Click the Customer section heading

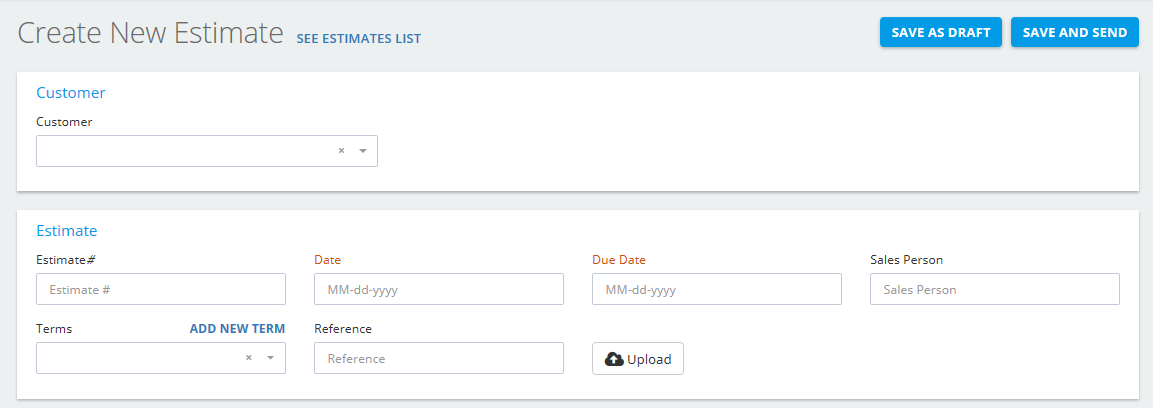point(71,93)
